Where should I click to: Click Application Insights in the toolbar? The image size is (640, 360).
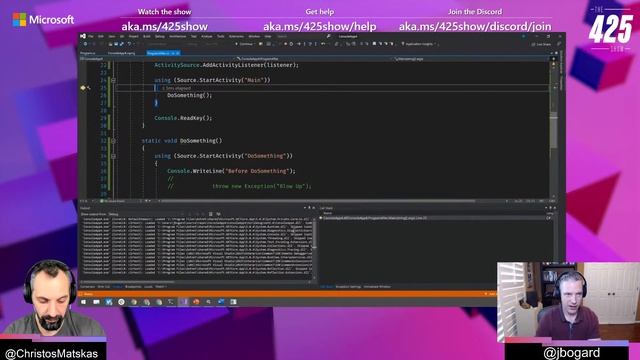tap(418, 44)
